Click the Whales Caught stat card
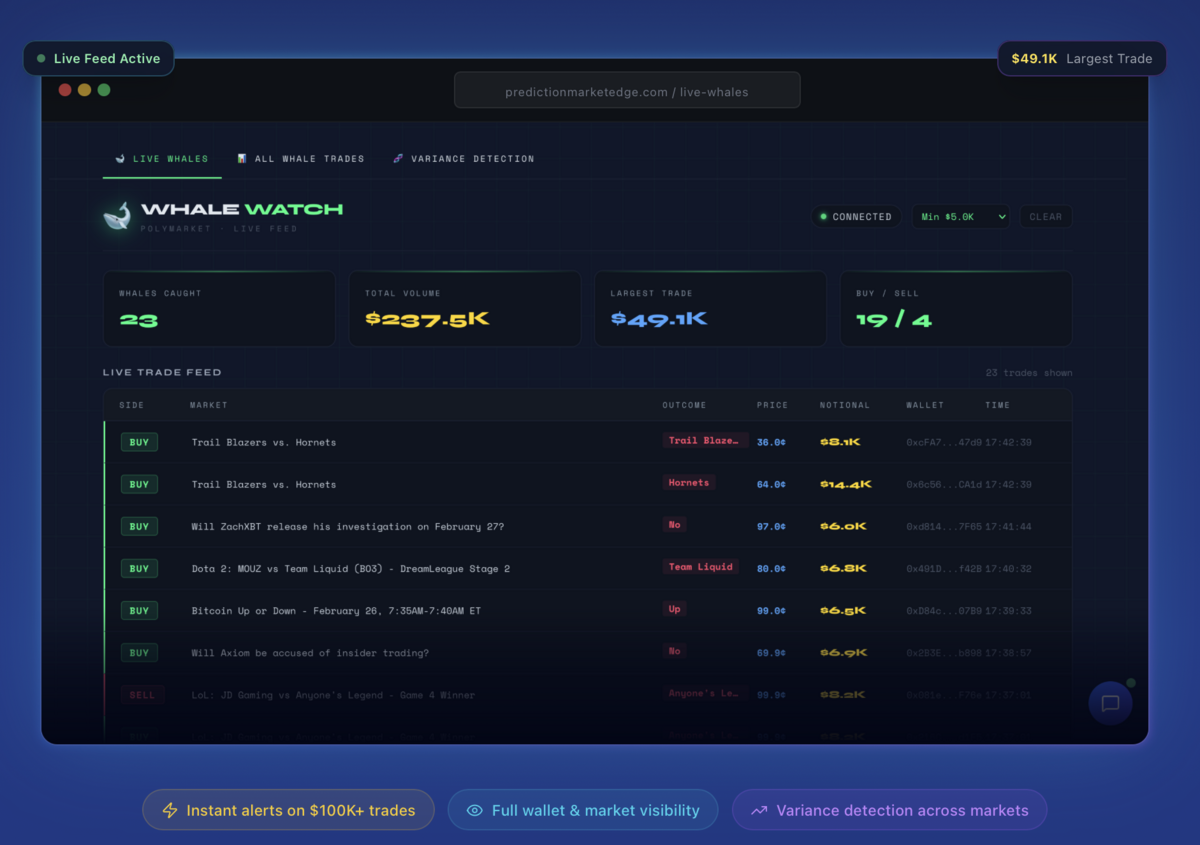 [x=219, y=309]
